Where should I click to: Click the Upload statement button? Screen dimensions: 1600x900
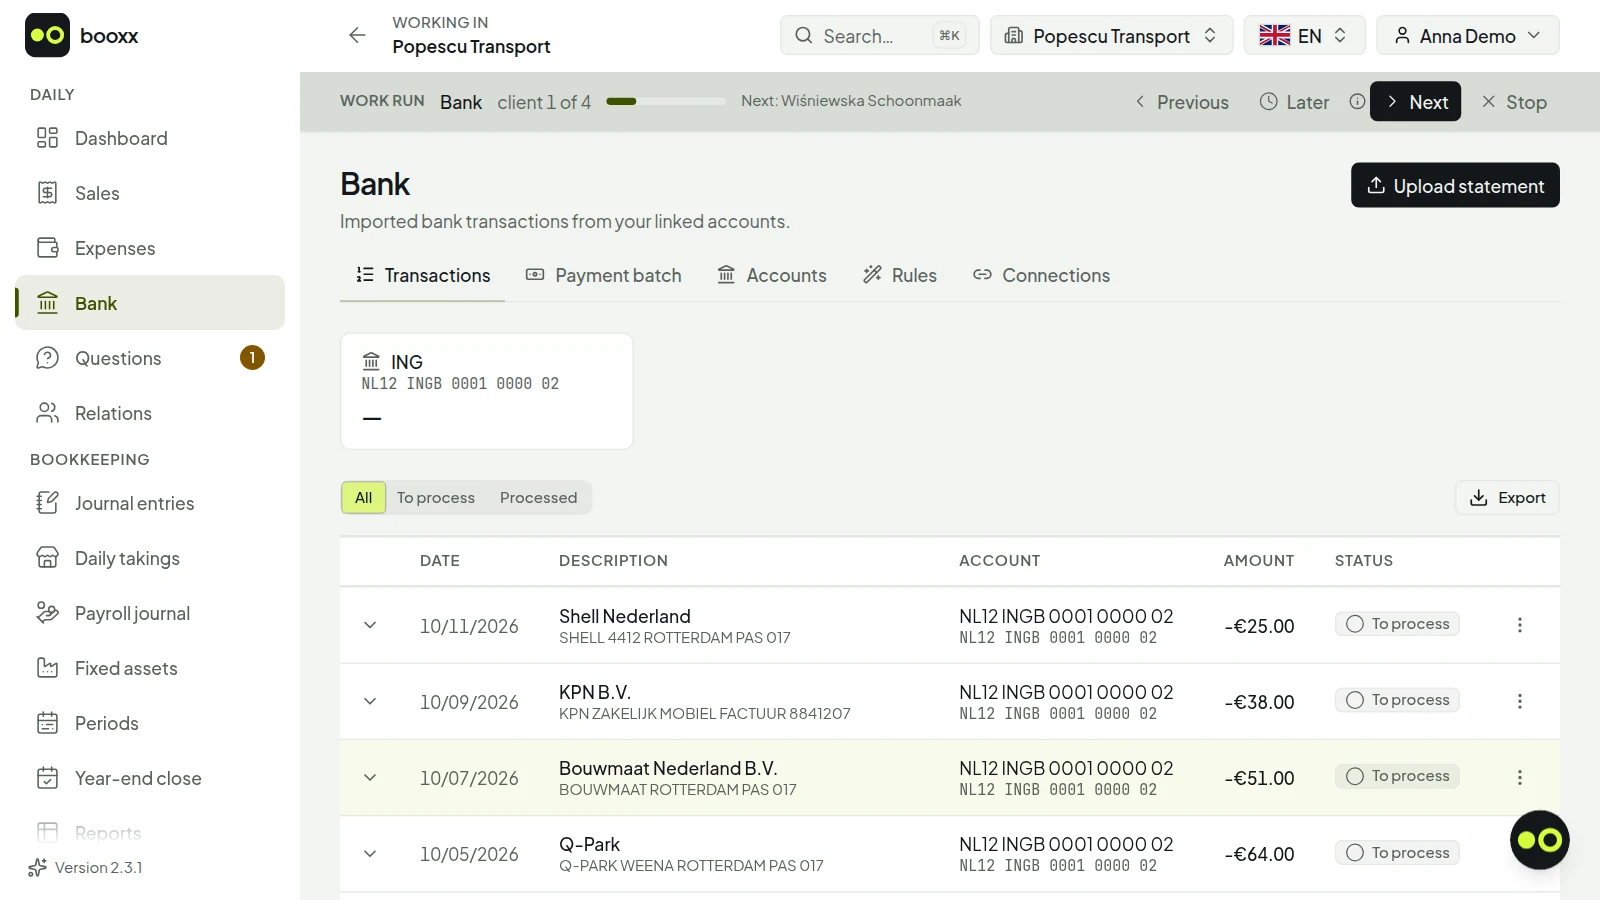(x=1455, y=185)
